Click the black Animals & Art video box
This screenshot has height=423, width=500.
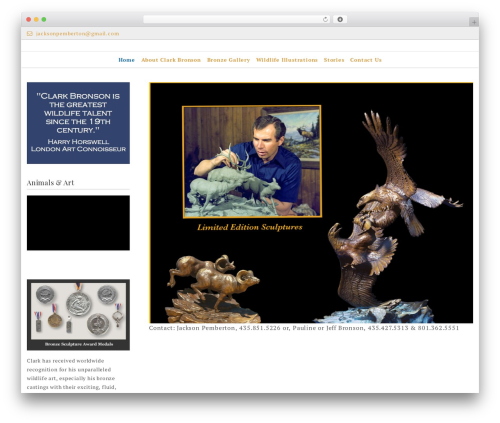pyautogui.click(x=78, y=223)
